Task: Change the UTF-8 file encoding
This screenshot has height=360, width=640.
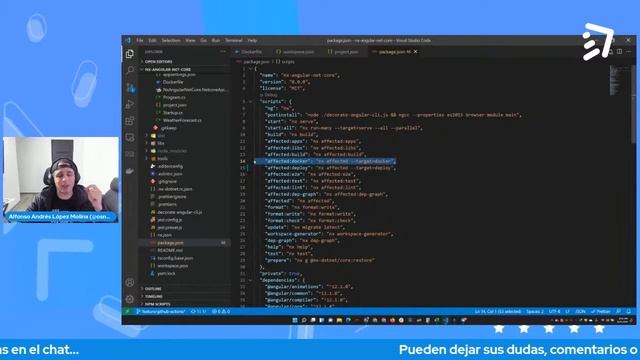Action: click(x=554, y=311)
